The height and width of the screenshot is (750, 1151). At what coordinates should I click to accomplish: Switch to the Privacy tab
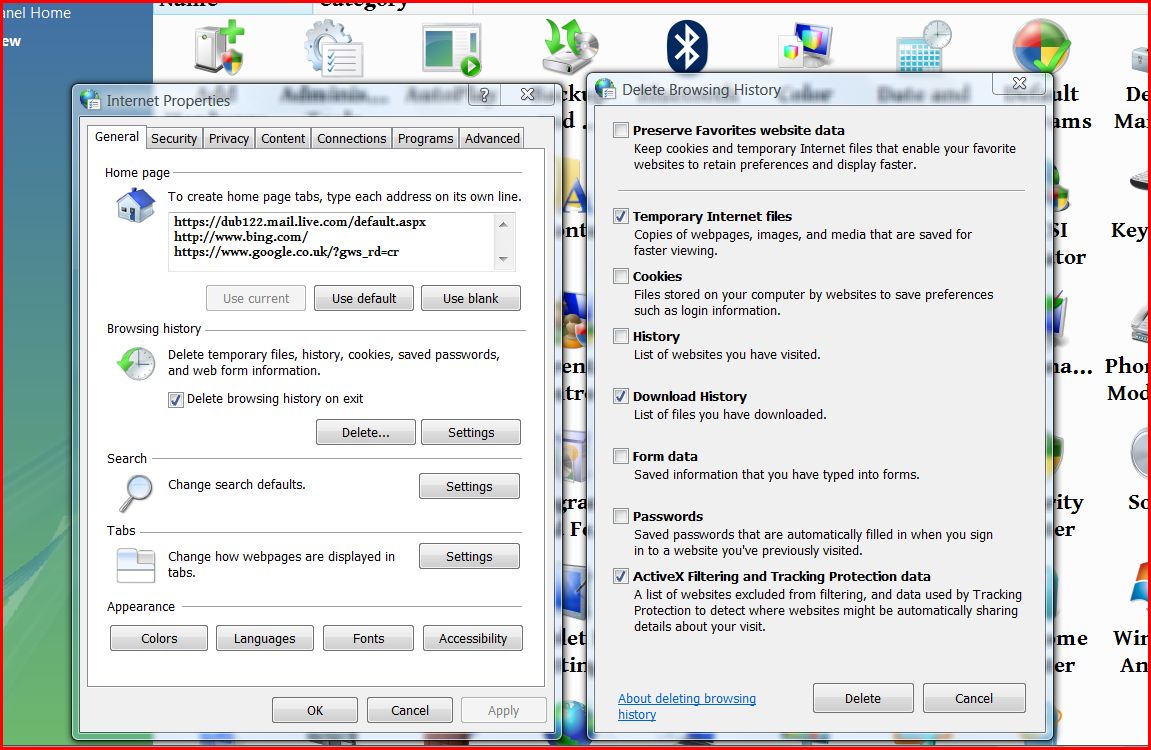pyautogui.click(x=228, y=138)
